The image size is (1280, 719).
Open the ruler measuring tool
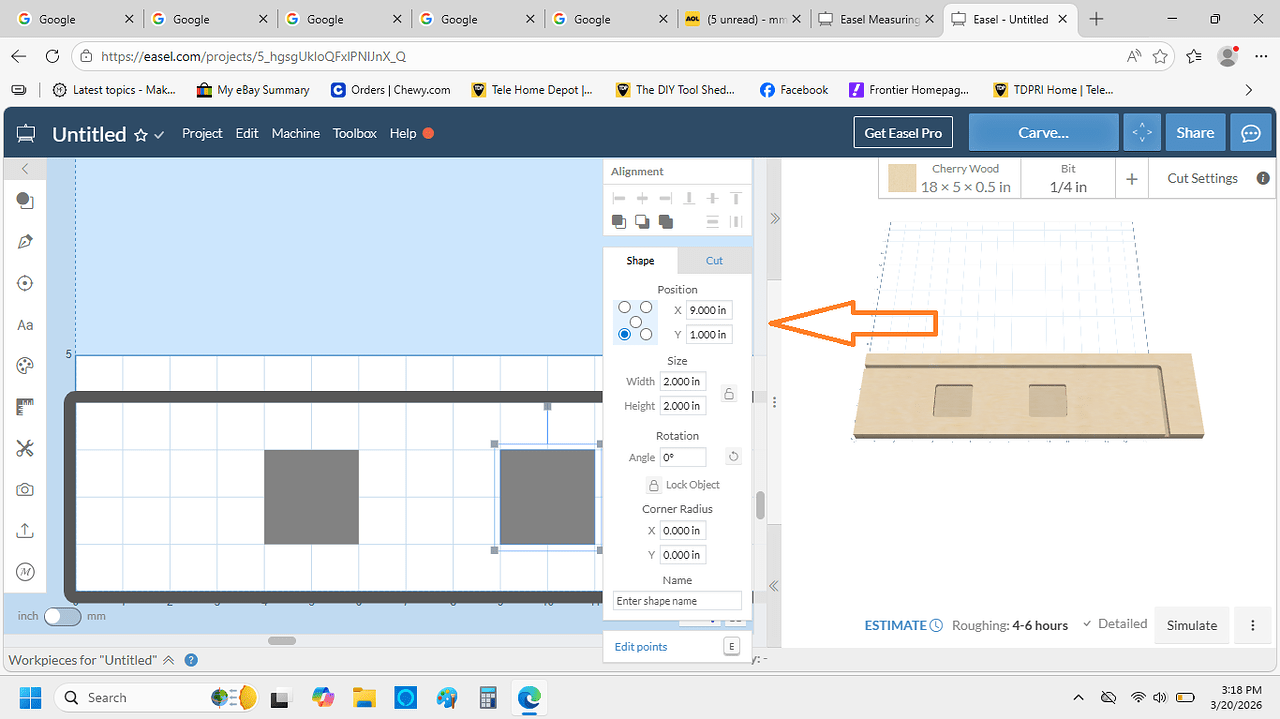tap(25, 407)
